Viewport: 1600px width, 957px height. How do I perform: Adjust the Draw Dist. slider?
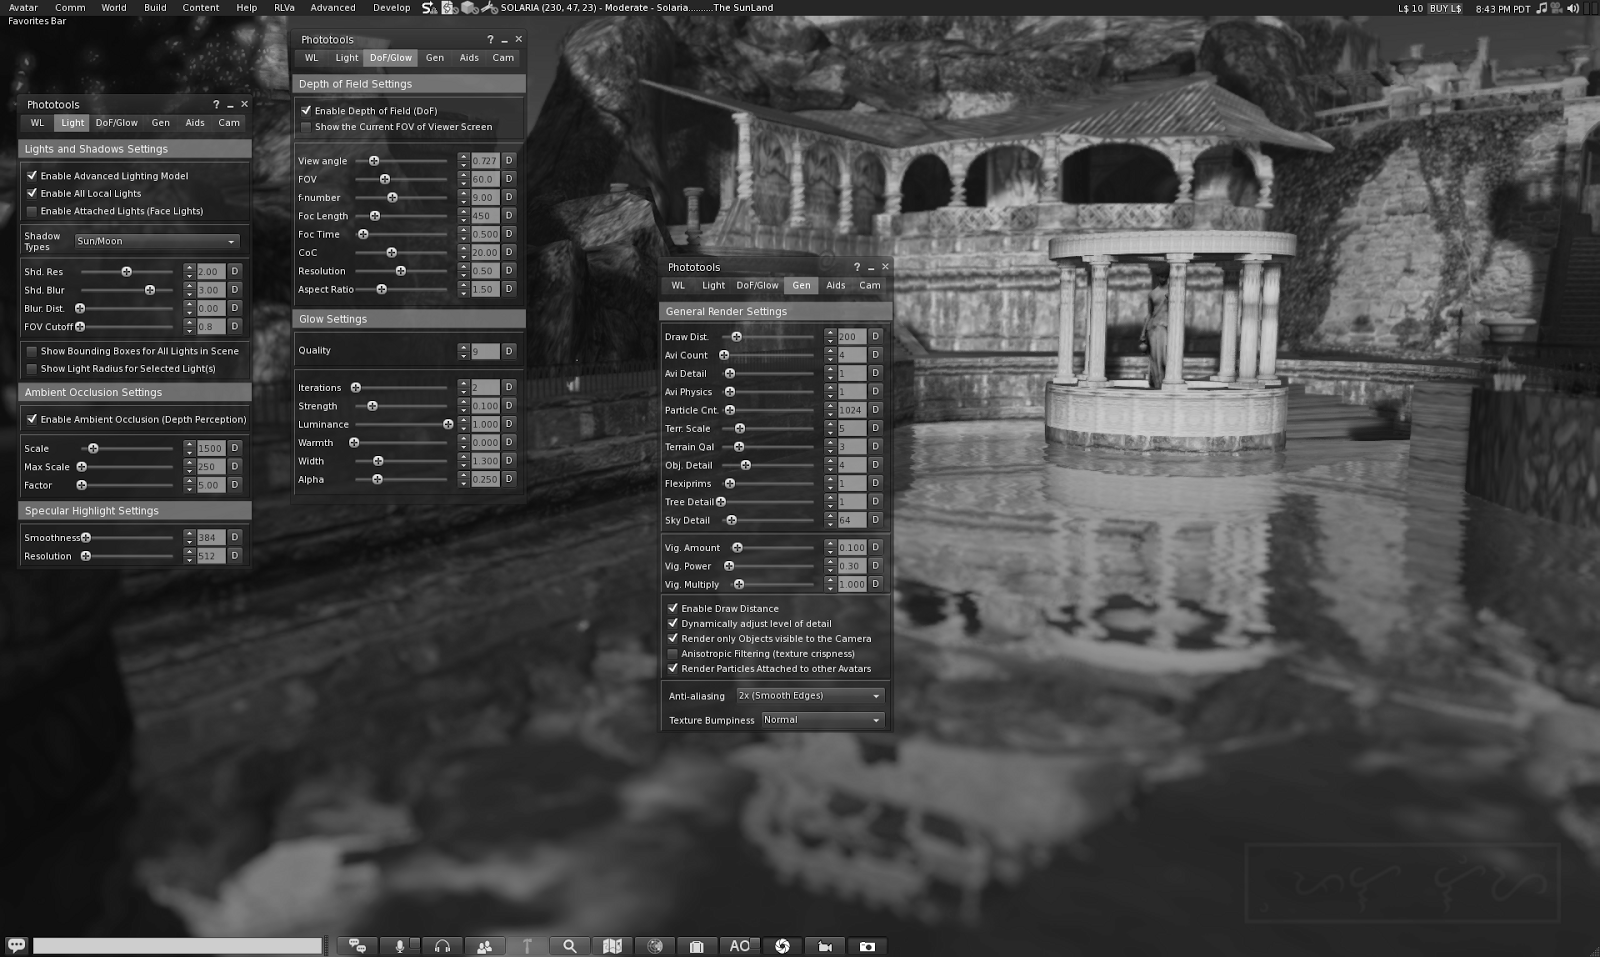coord(769,336)
